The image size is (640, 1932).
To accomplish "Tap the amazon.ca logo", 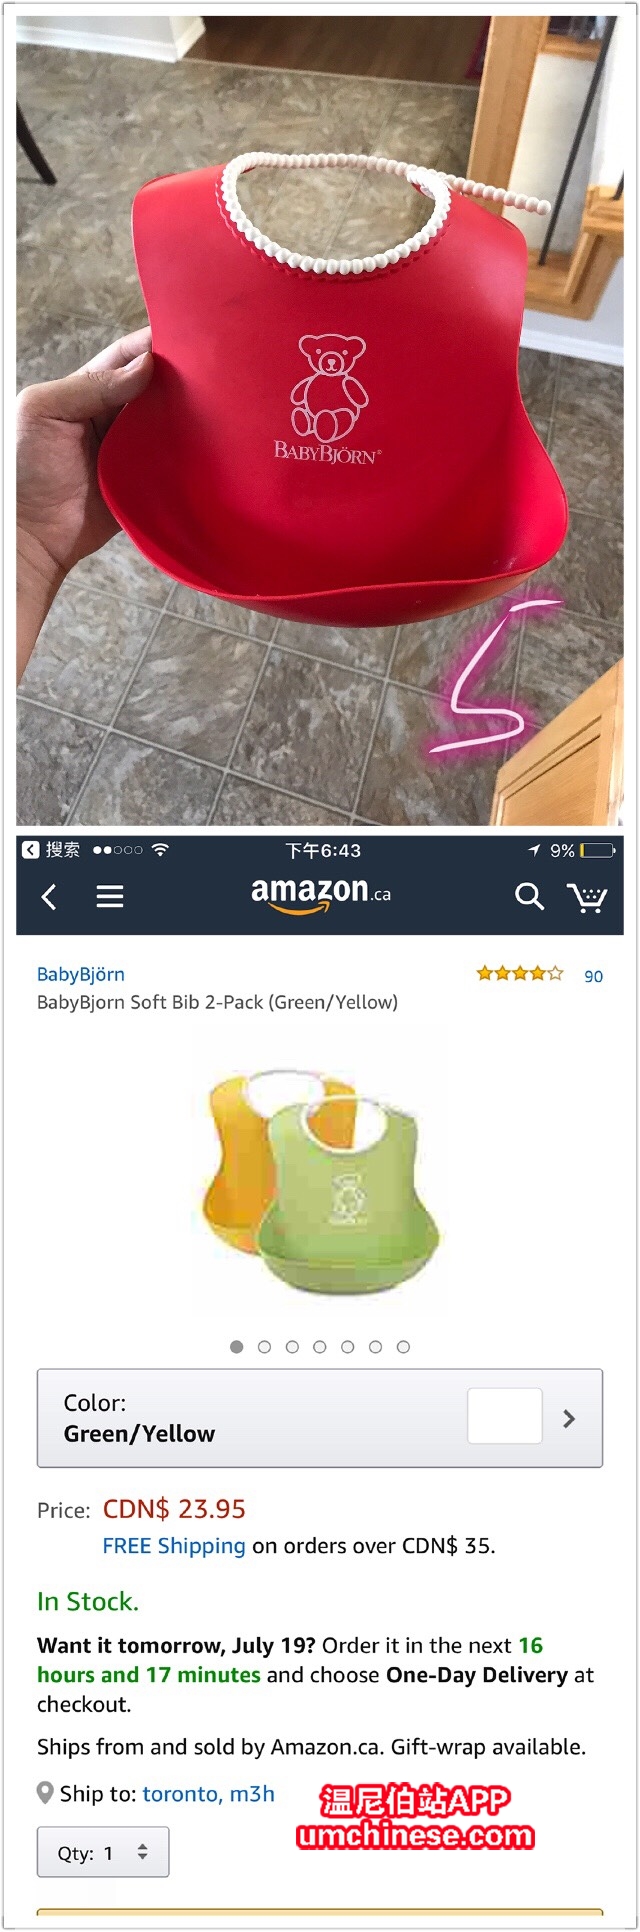I will click(x=320, y=894).
